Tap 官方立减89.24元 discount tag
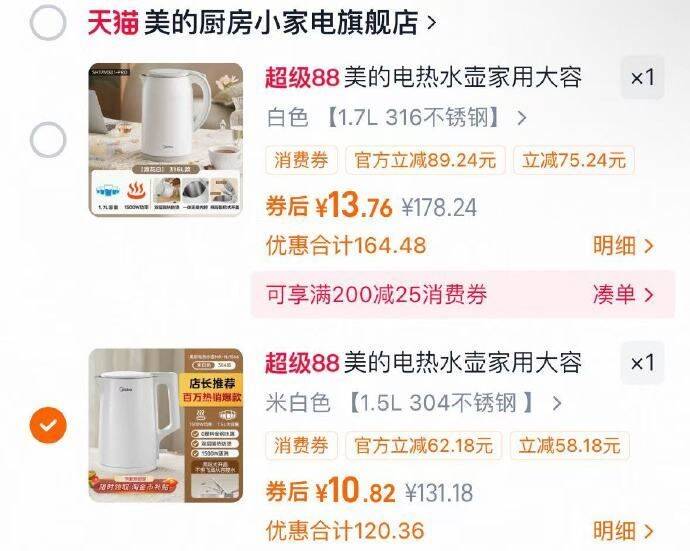 pyautogui.click(x=426, y=160)
